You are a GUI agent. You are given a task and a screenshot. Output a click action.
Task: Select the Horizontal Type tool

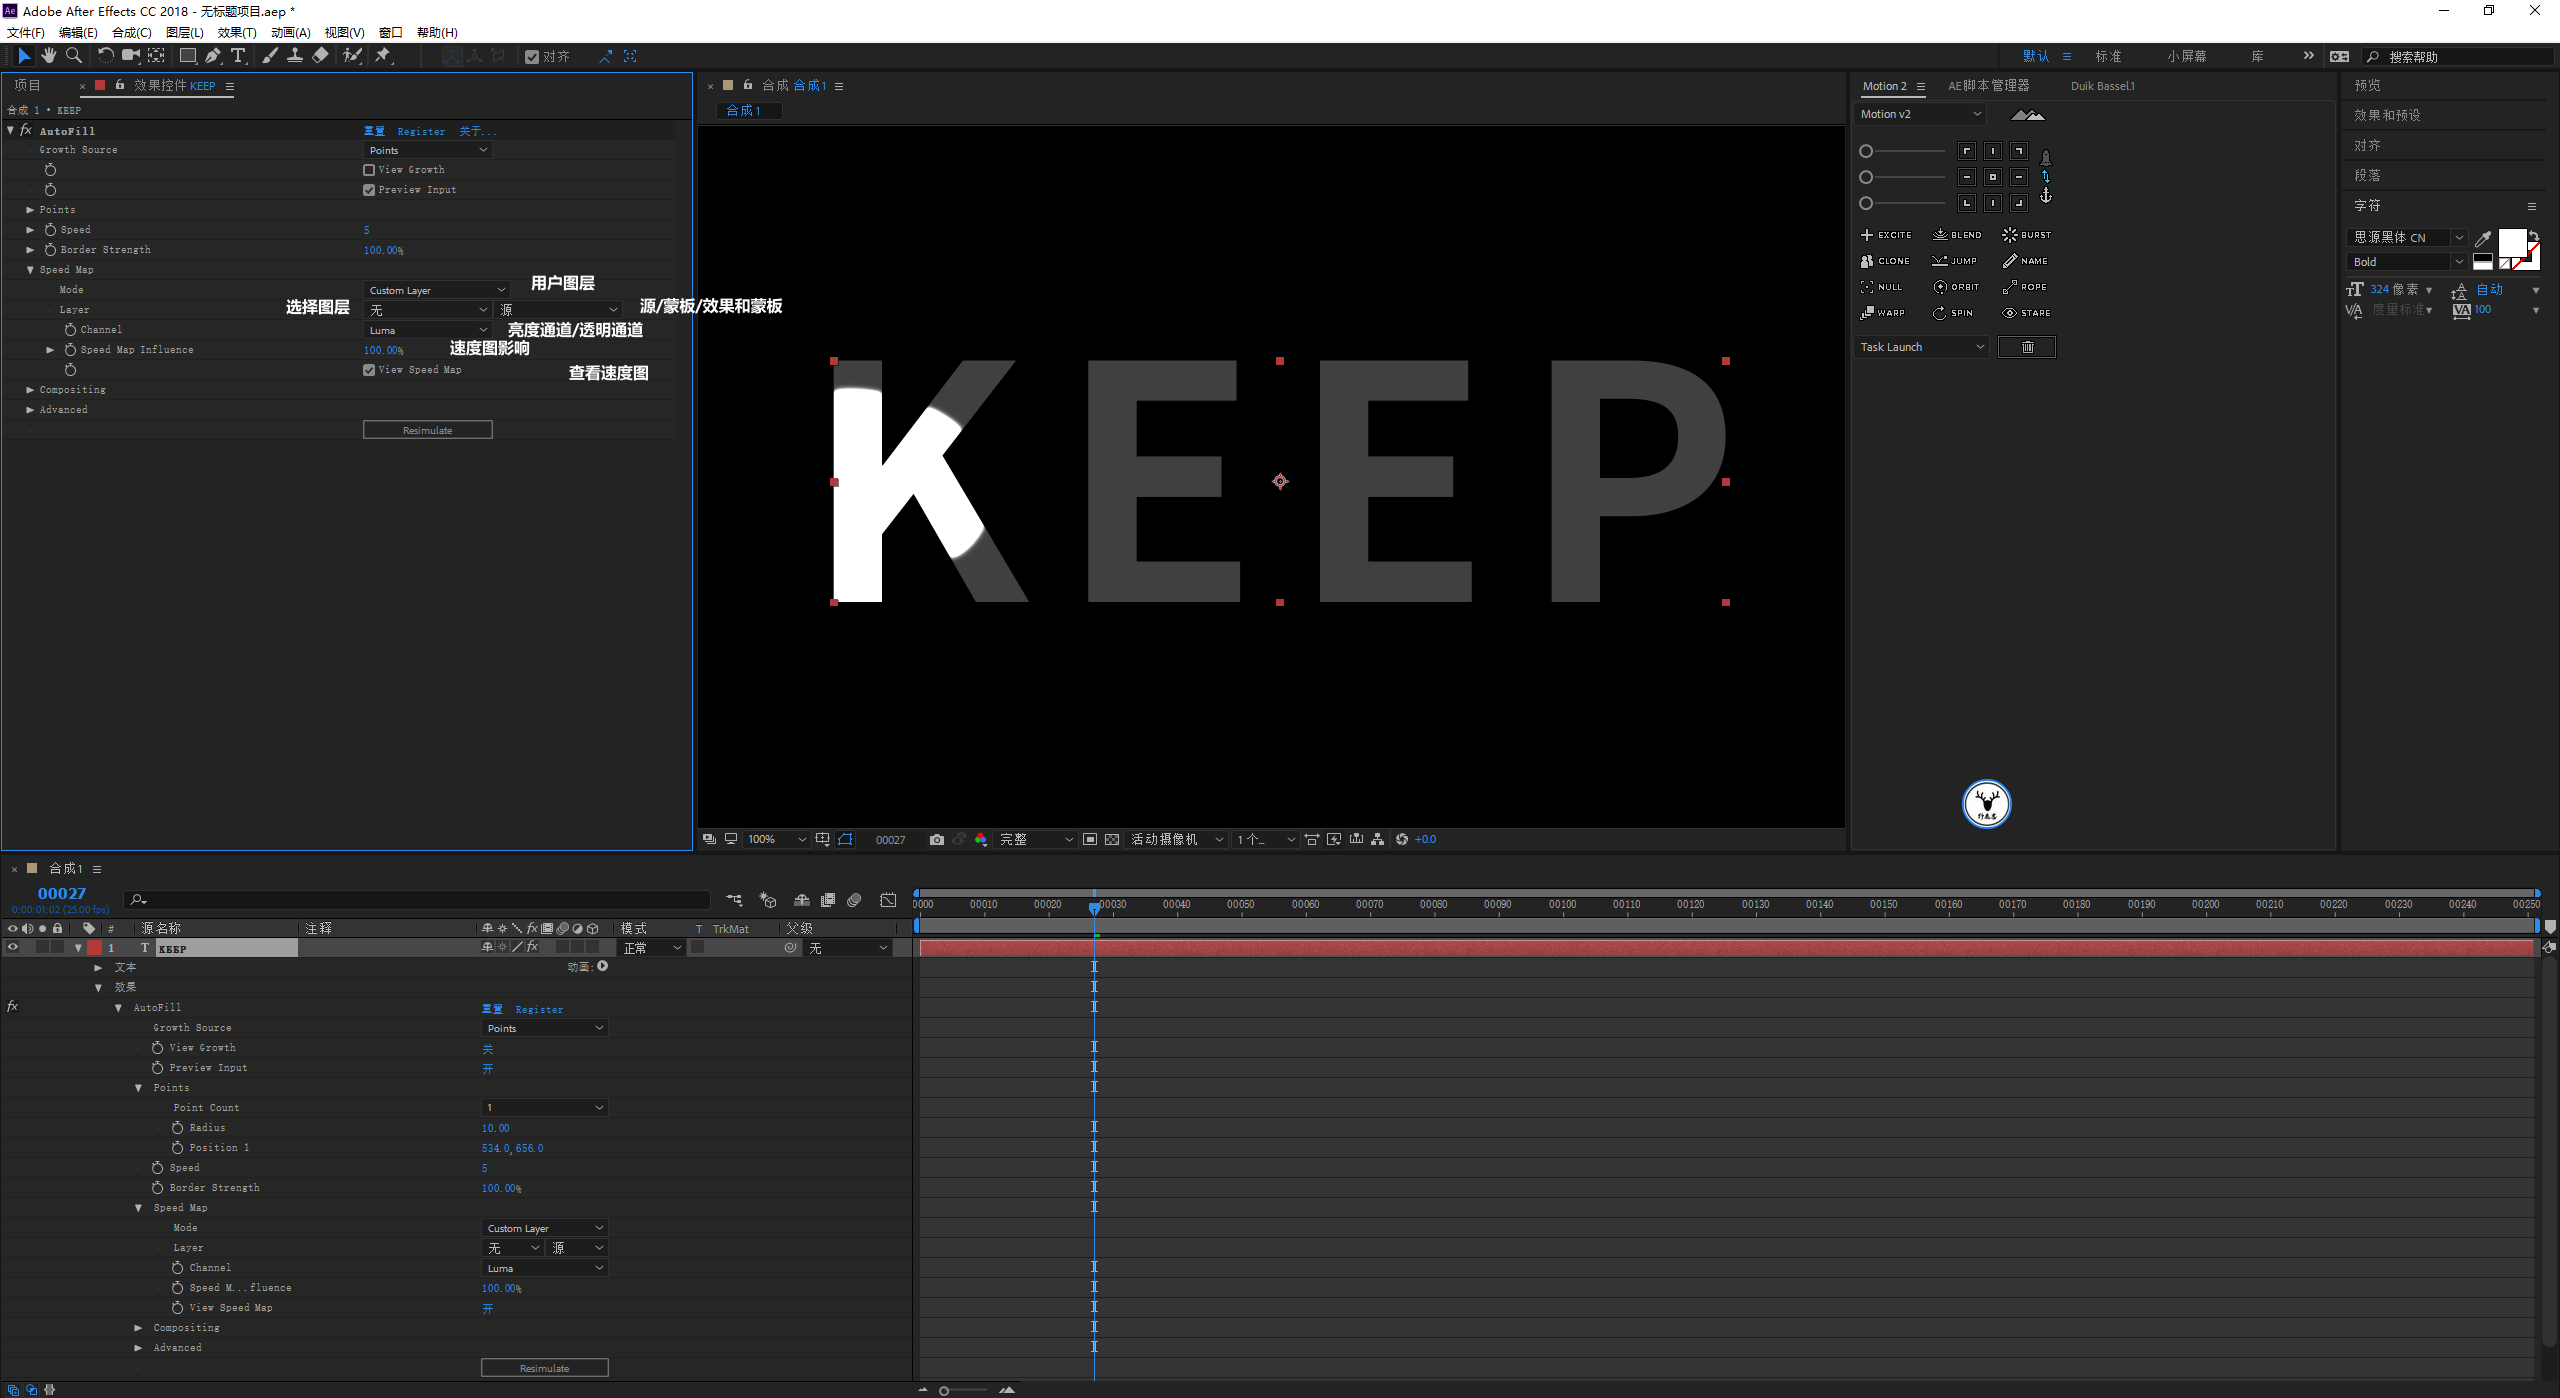[x=238, y=56]
